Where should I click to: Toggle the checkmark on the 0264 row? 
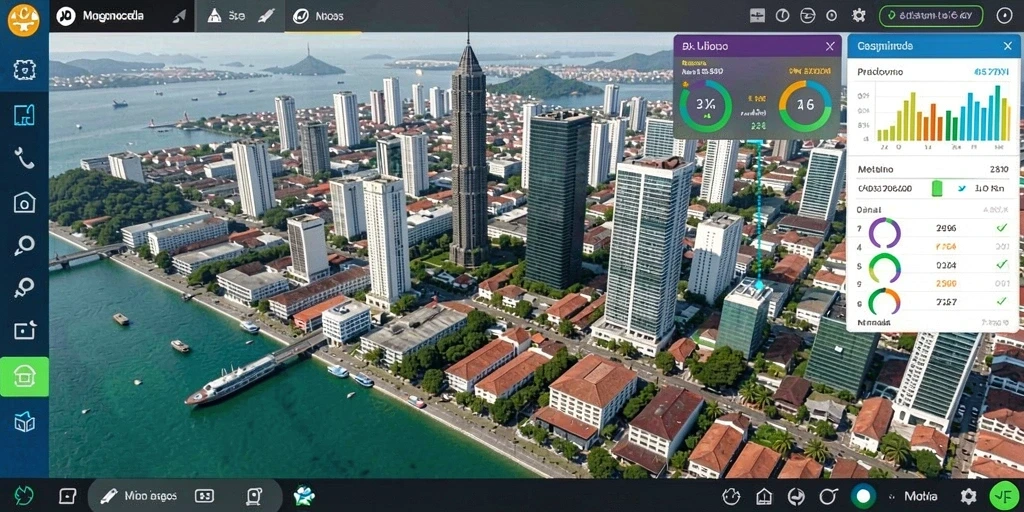(x=1001, y=264)
